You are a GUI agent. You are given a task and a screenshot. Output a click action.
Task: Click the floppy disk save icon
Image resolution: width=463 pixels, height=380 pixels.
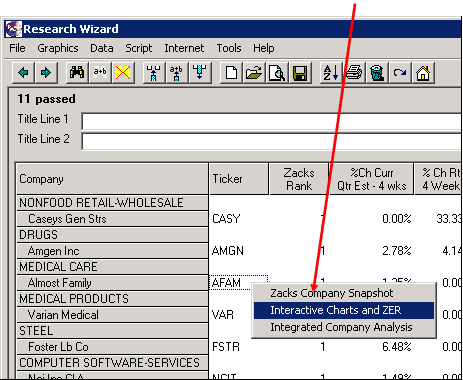click(x=300, y=72)
